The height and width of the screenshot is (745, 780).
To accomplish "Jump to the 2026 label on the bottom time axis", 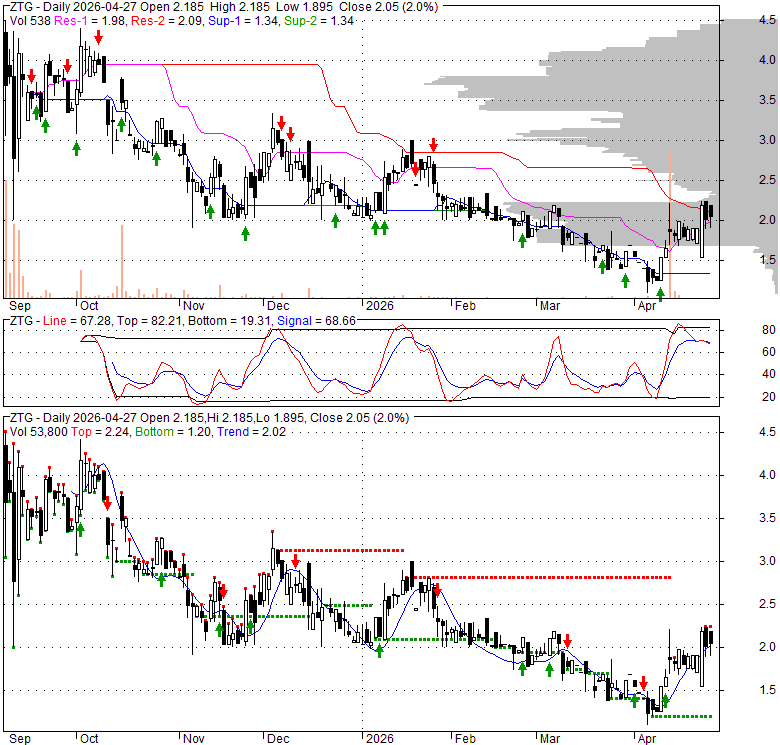I will point(378,740).
